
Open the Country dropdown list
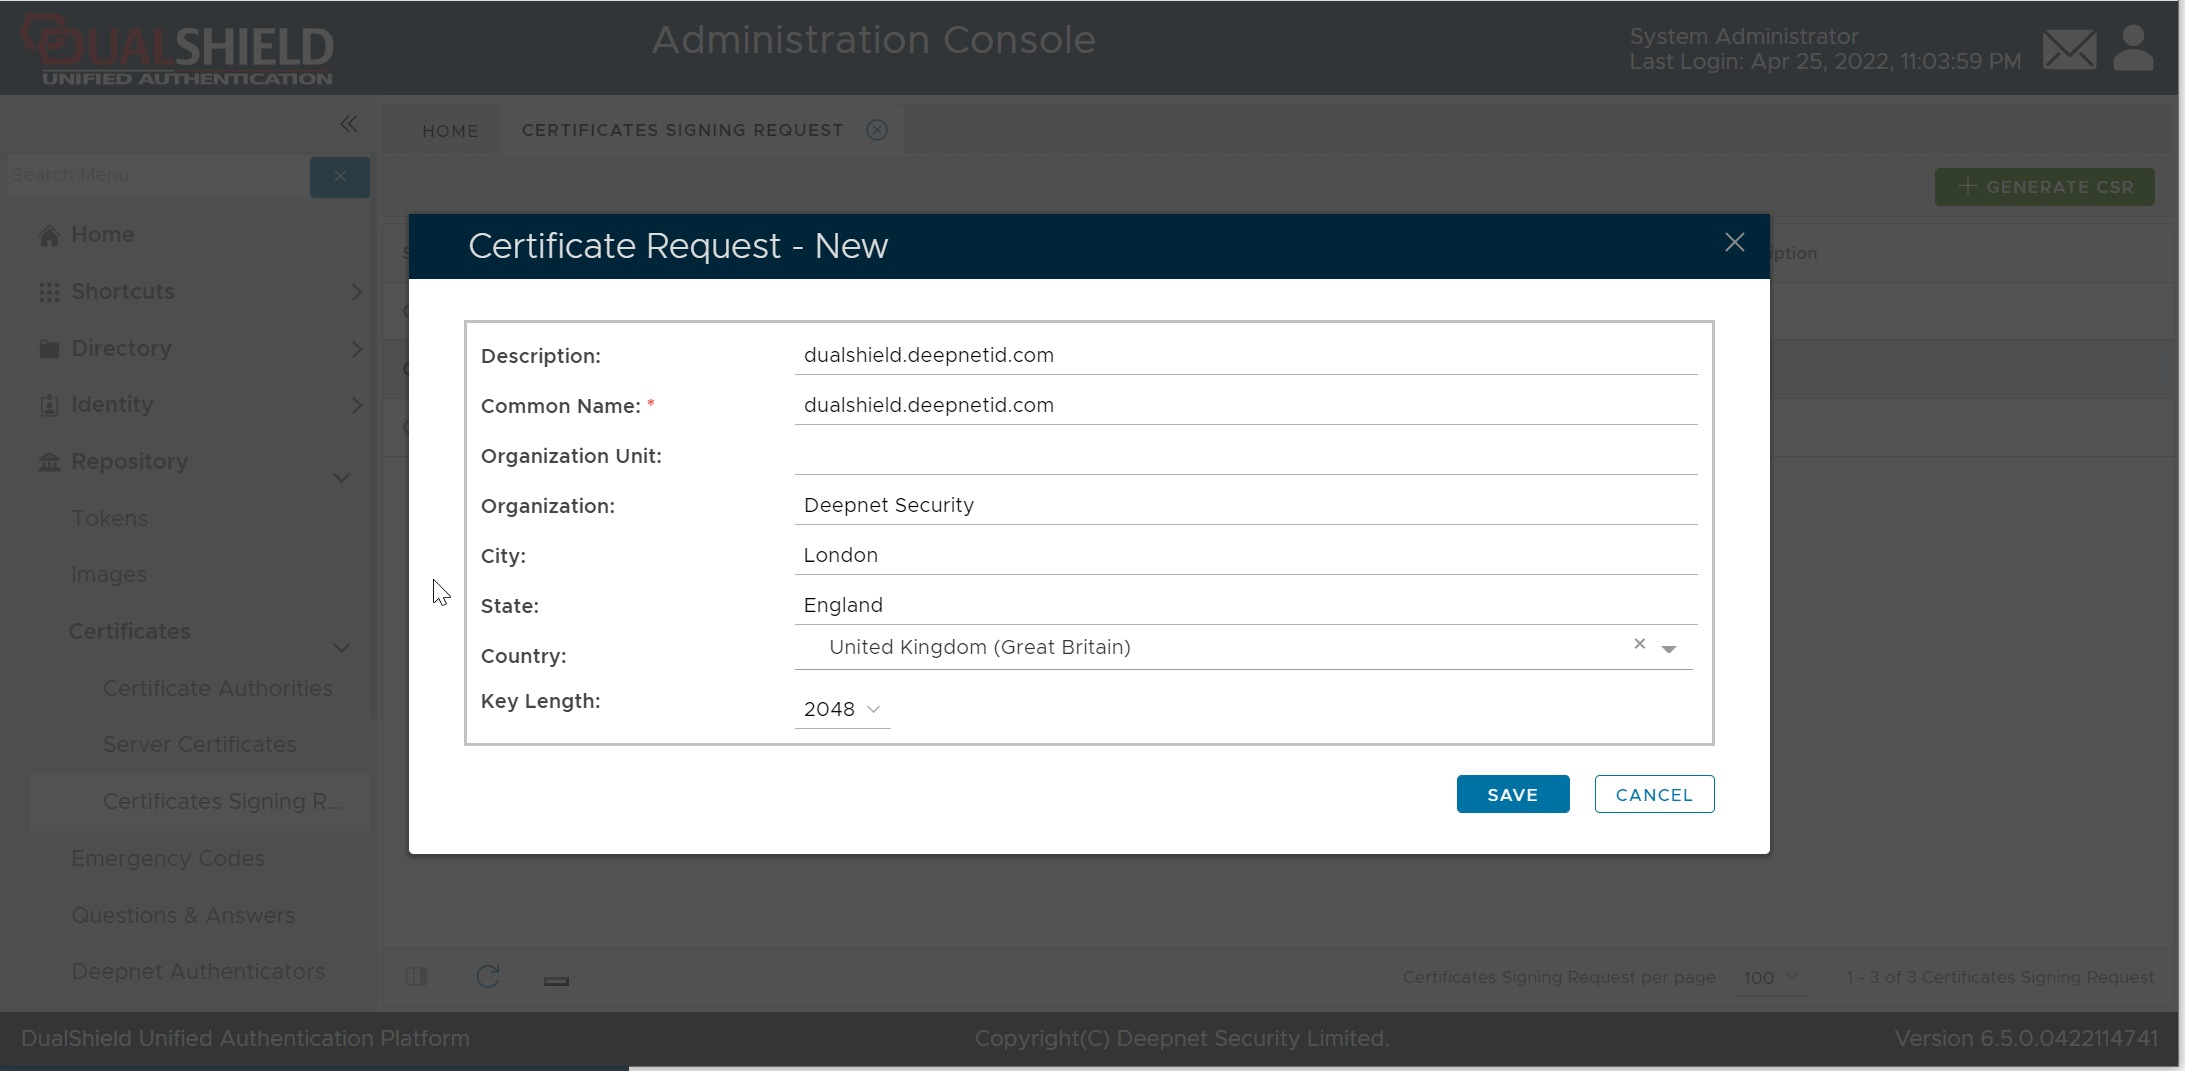coord(1669,649)
